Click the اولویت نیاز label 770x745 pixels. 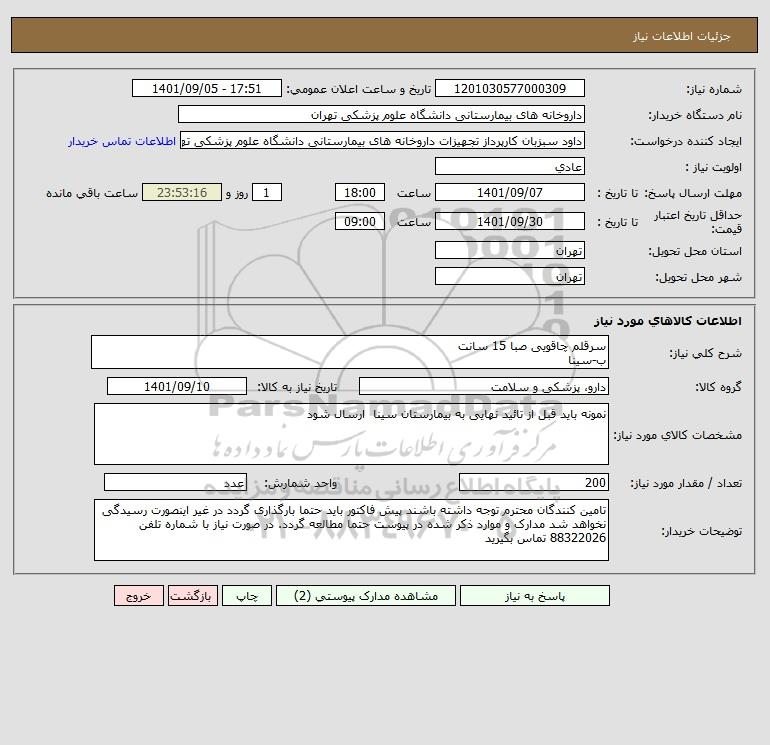click(x=714, y=167)
